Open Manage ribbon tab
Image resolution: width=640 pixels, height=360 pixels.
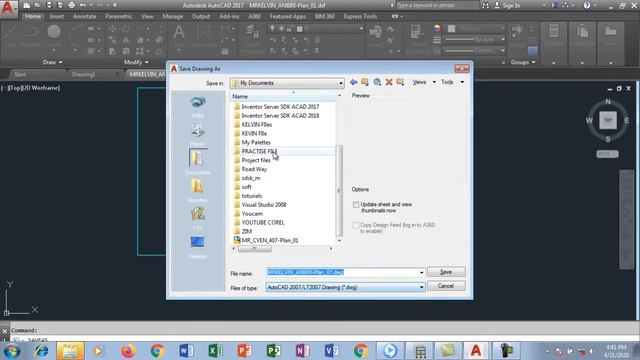173,16
